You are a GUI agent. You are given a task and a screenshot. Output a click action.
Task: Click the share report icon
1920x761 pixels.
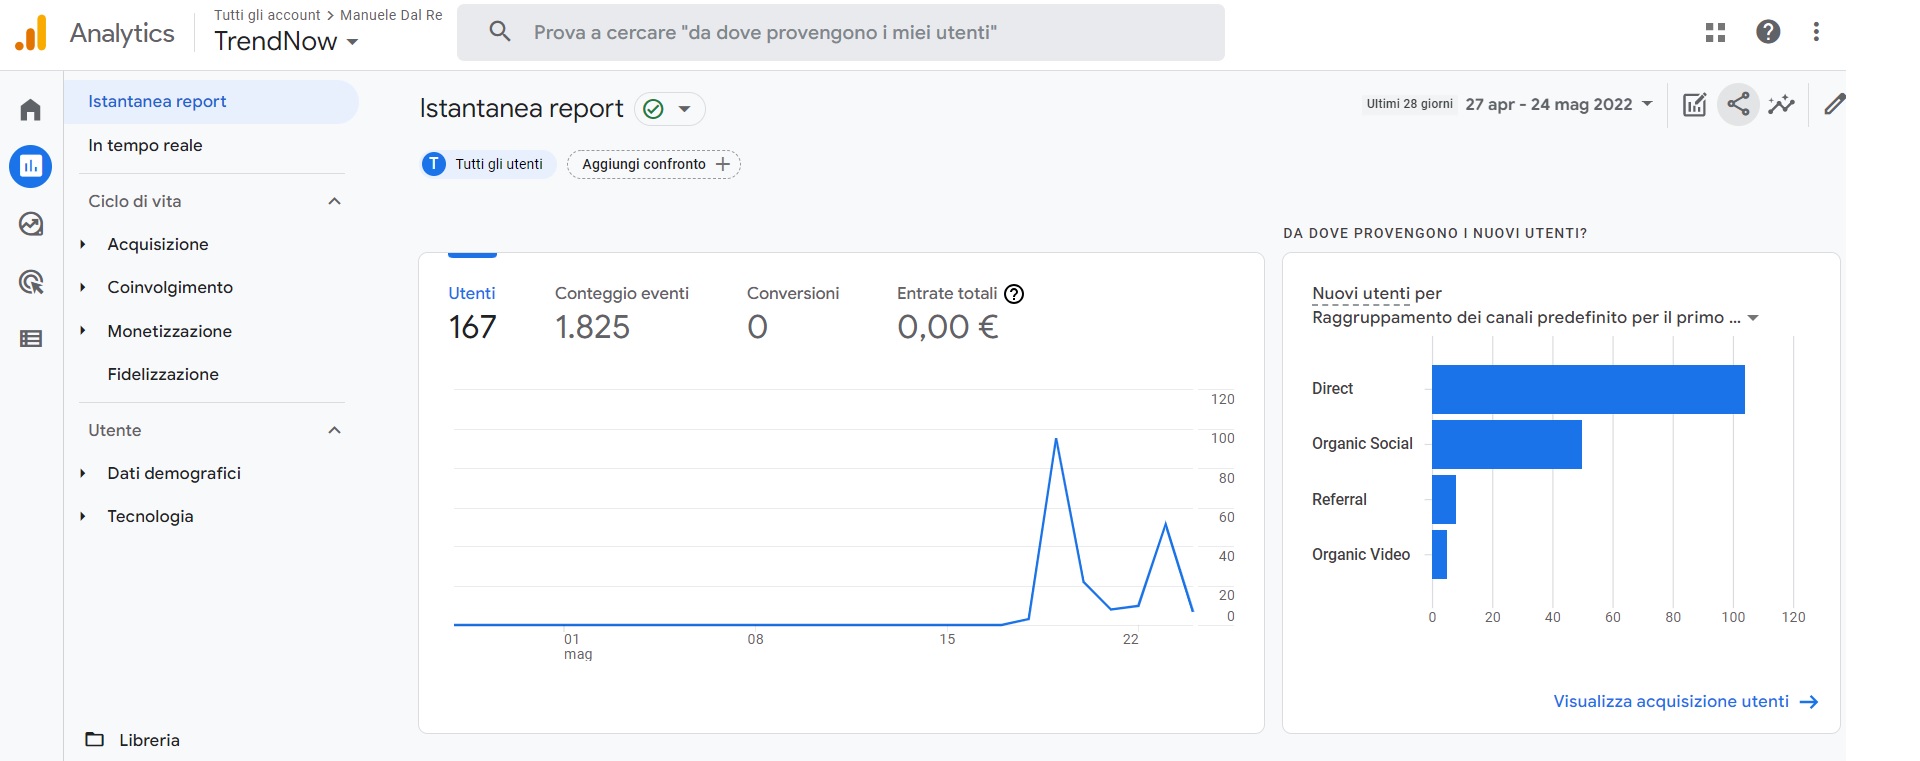(1738, 104)
